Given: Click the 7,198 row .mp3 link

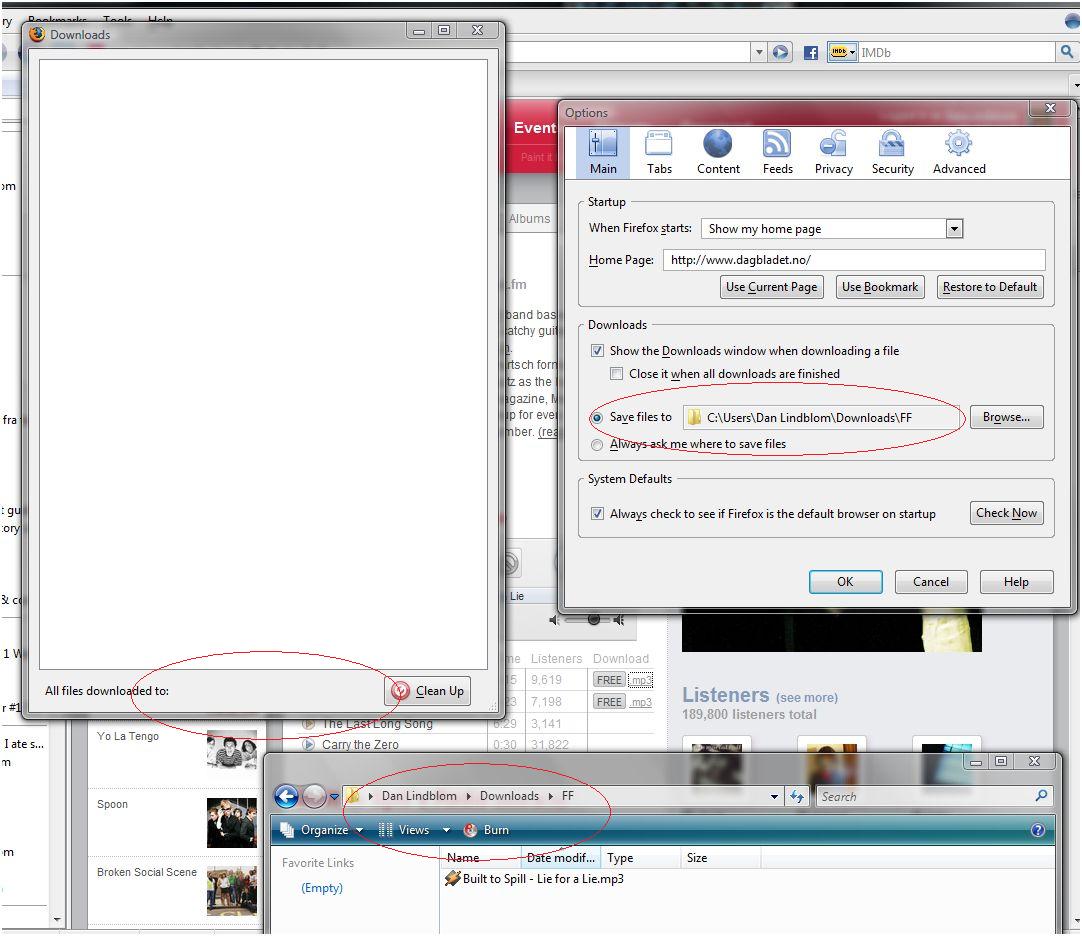Looking at the screenshot, I should coord(640,702).
